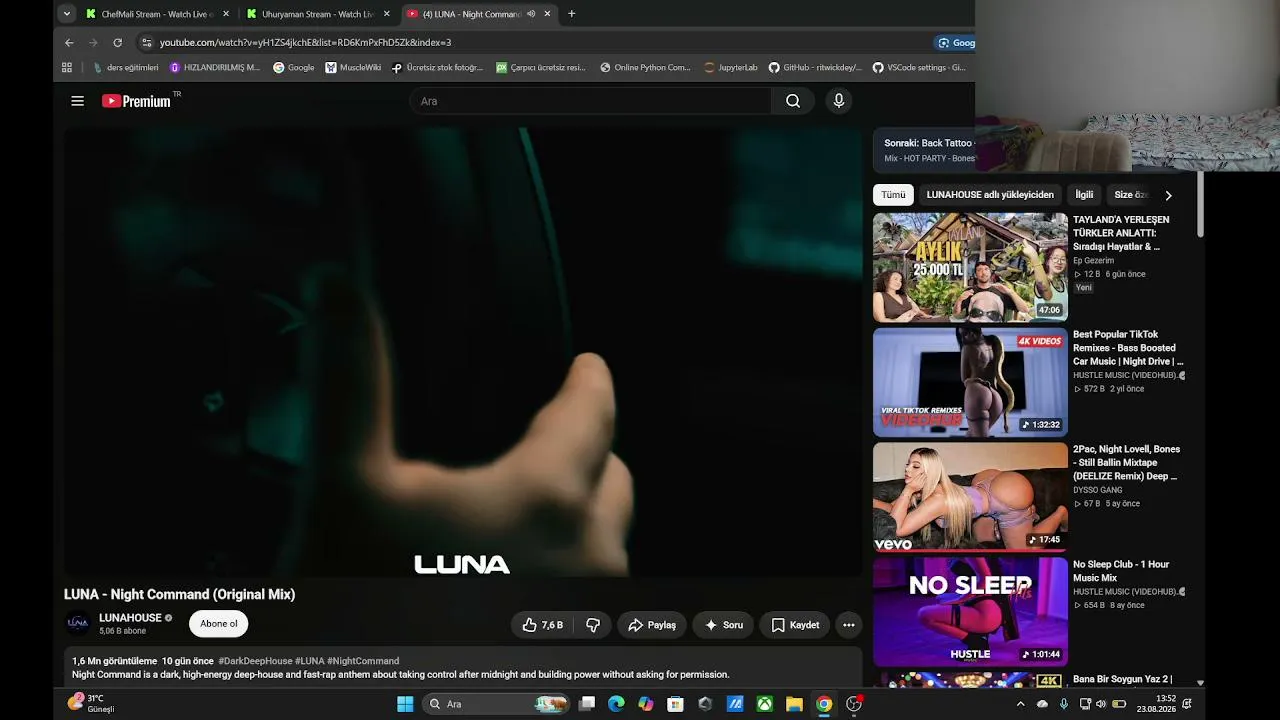Open the LUNAHOUSE channel avatar

[x=78, y=624]
